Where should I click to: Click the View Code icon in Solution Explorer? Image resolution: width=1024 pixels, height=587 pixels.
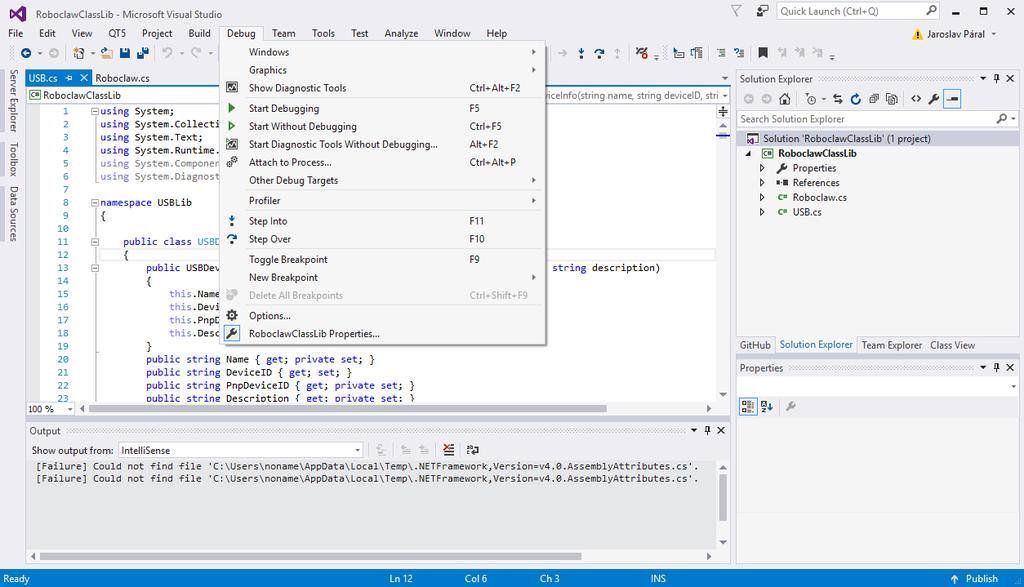916,99
